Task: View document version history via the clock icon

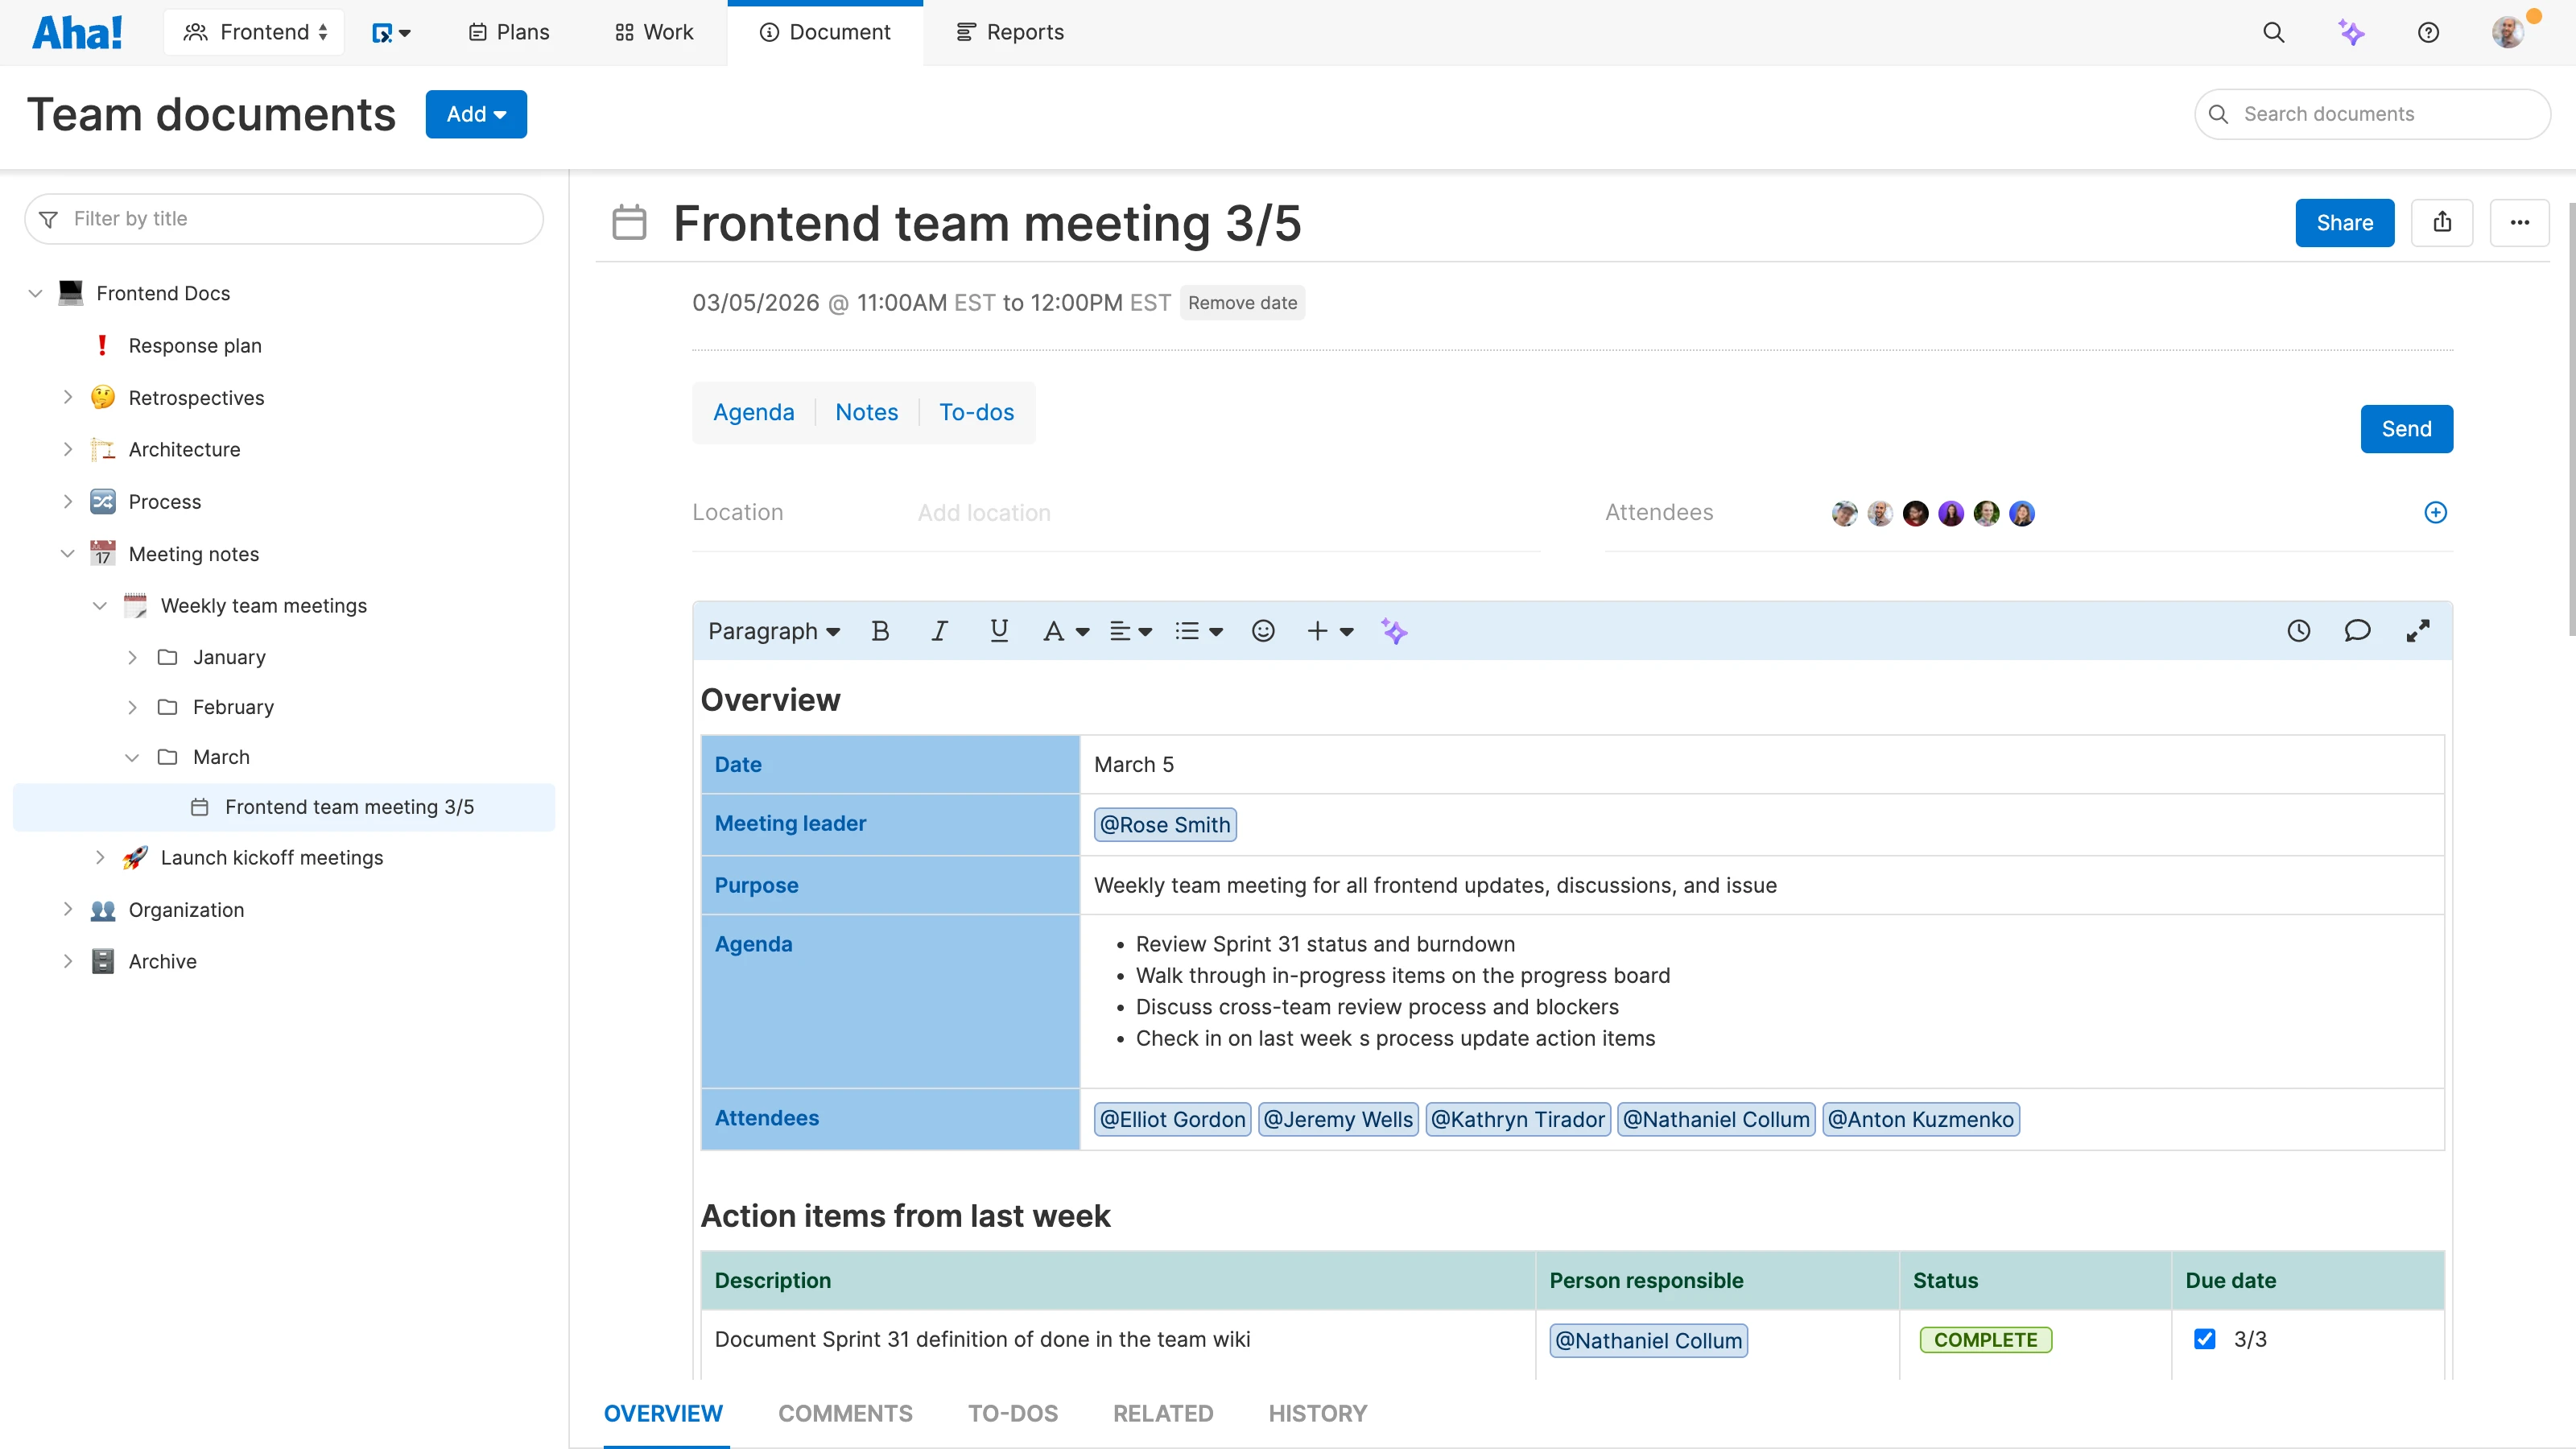Action: tap(2299, 631)
